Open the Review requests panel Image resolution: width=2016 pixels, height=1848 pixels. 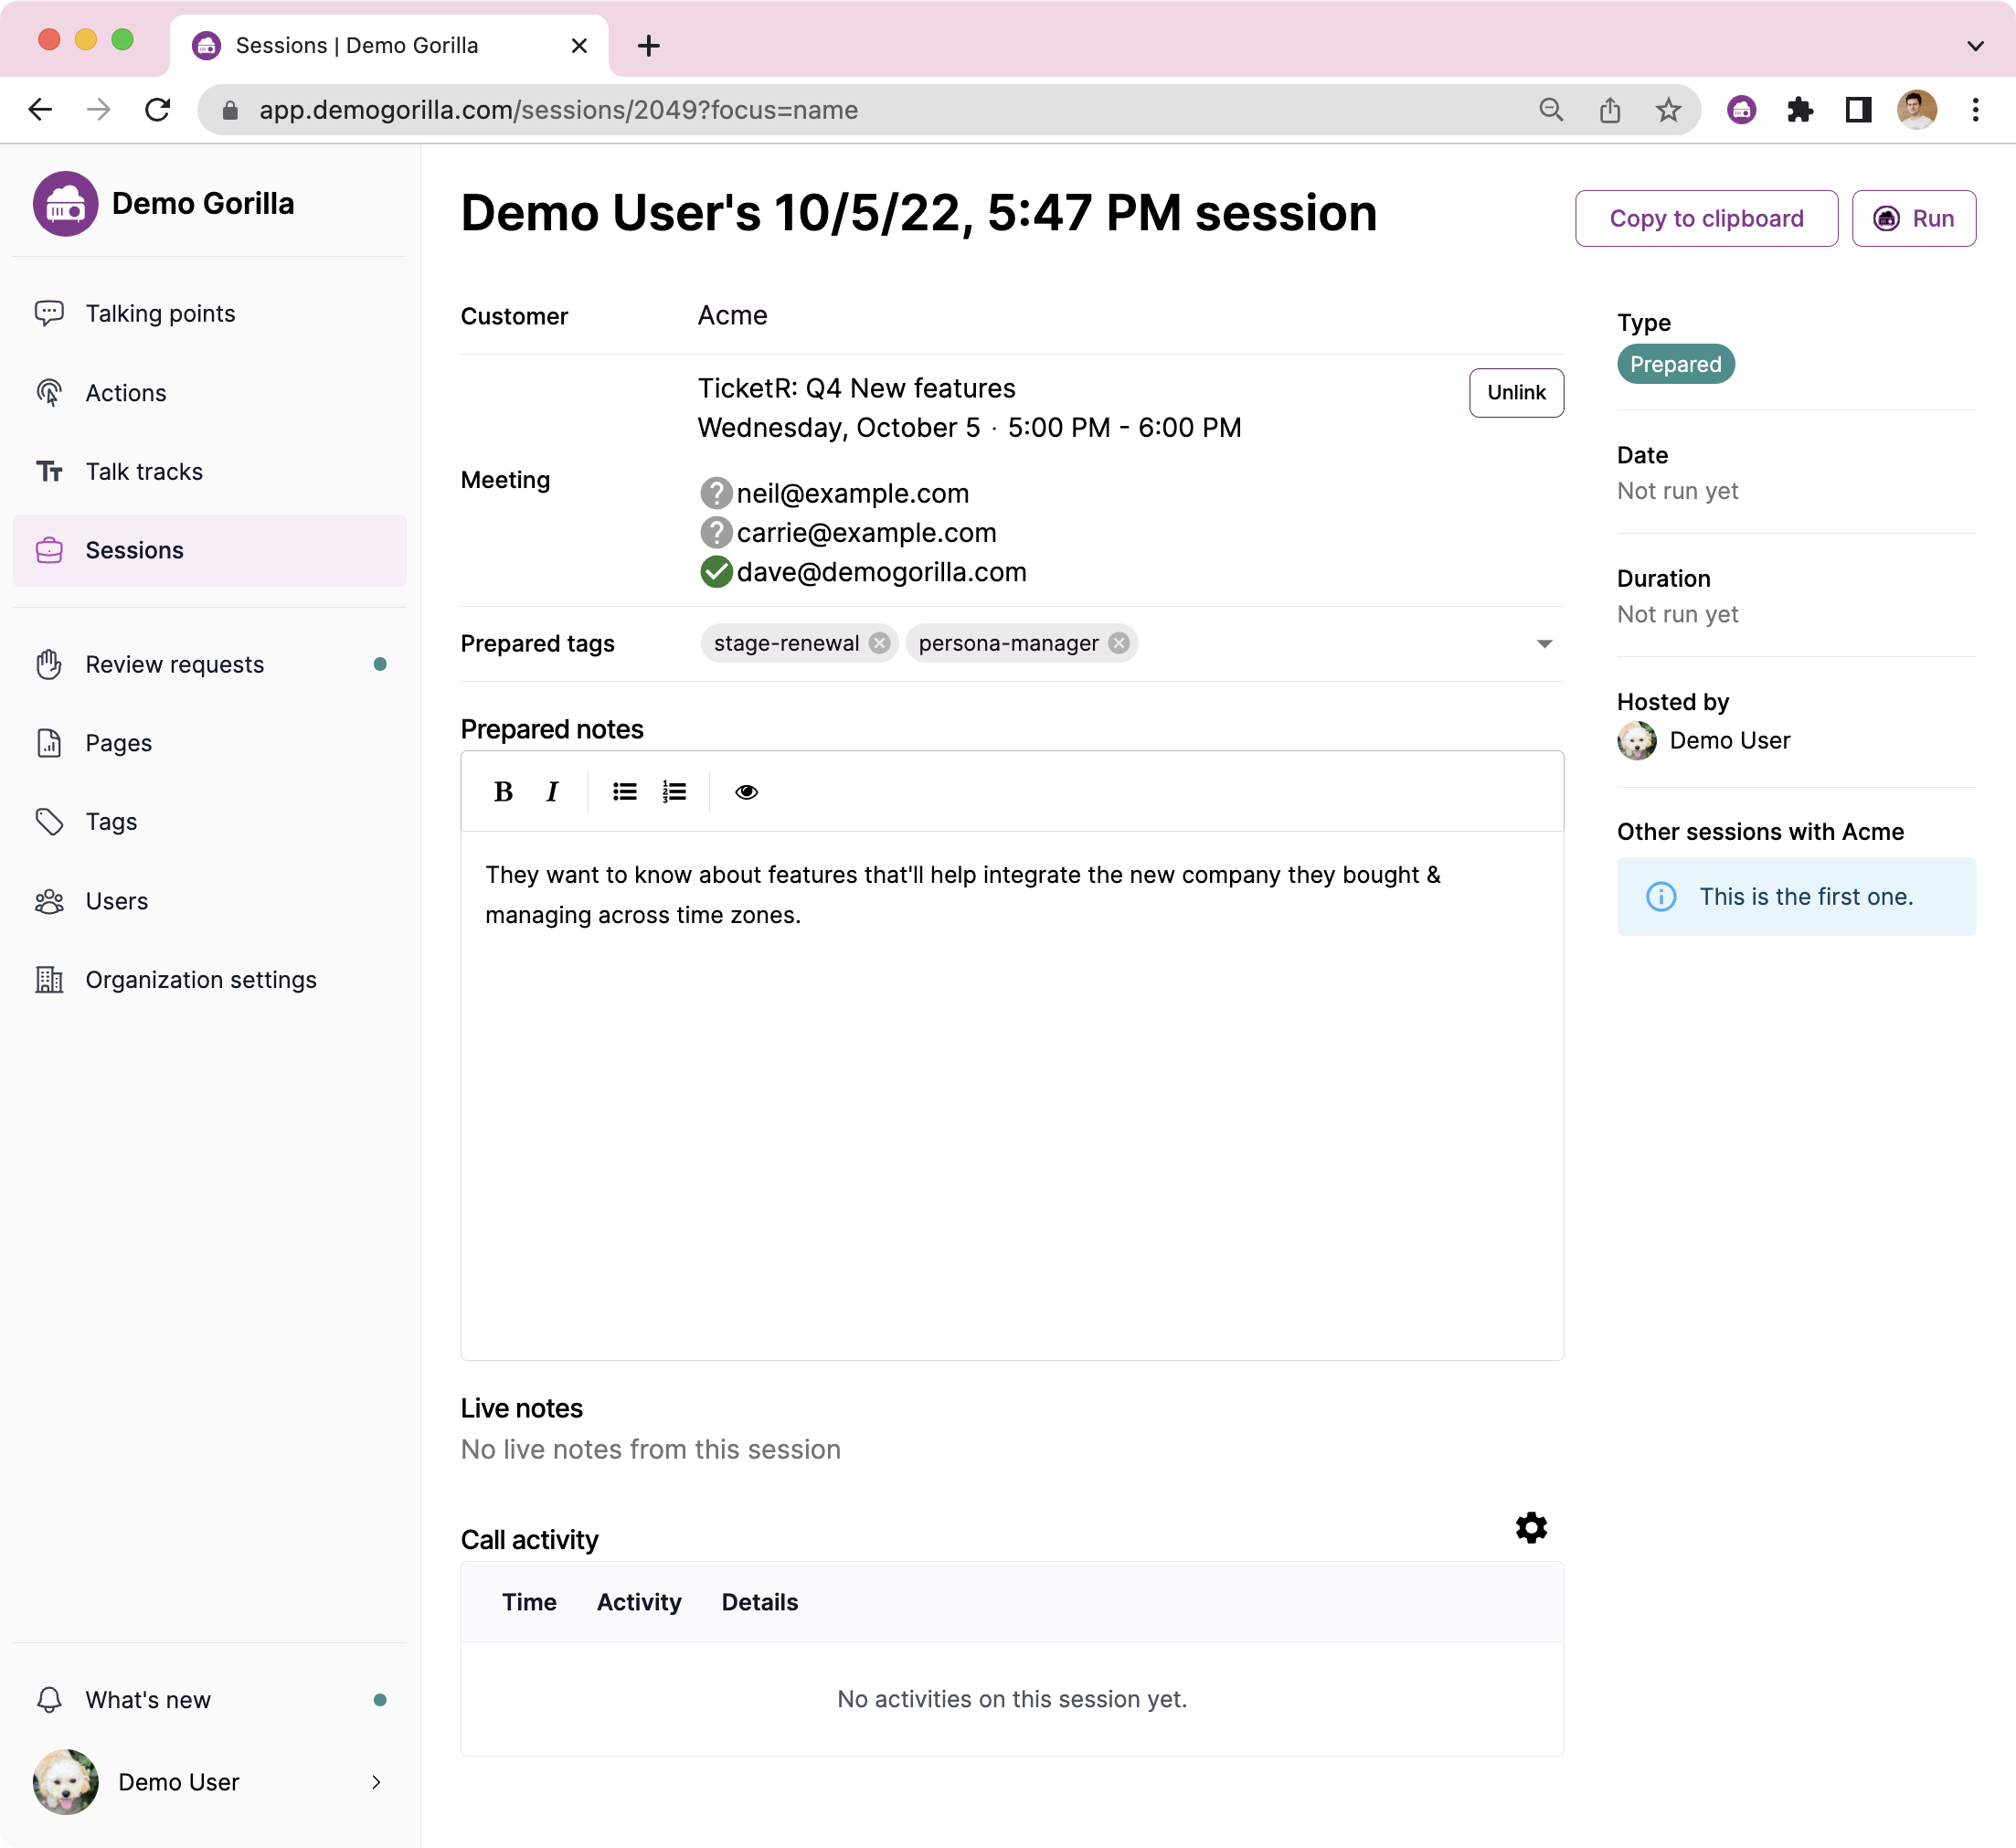click(x=173, y=664)
